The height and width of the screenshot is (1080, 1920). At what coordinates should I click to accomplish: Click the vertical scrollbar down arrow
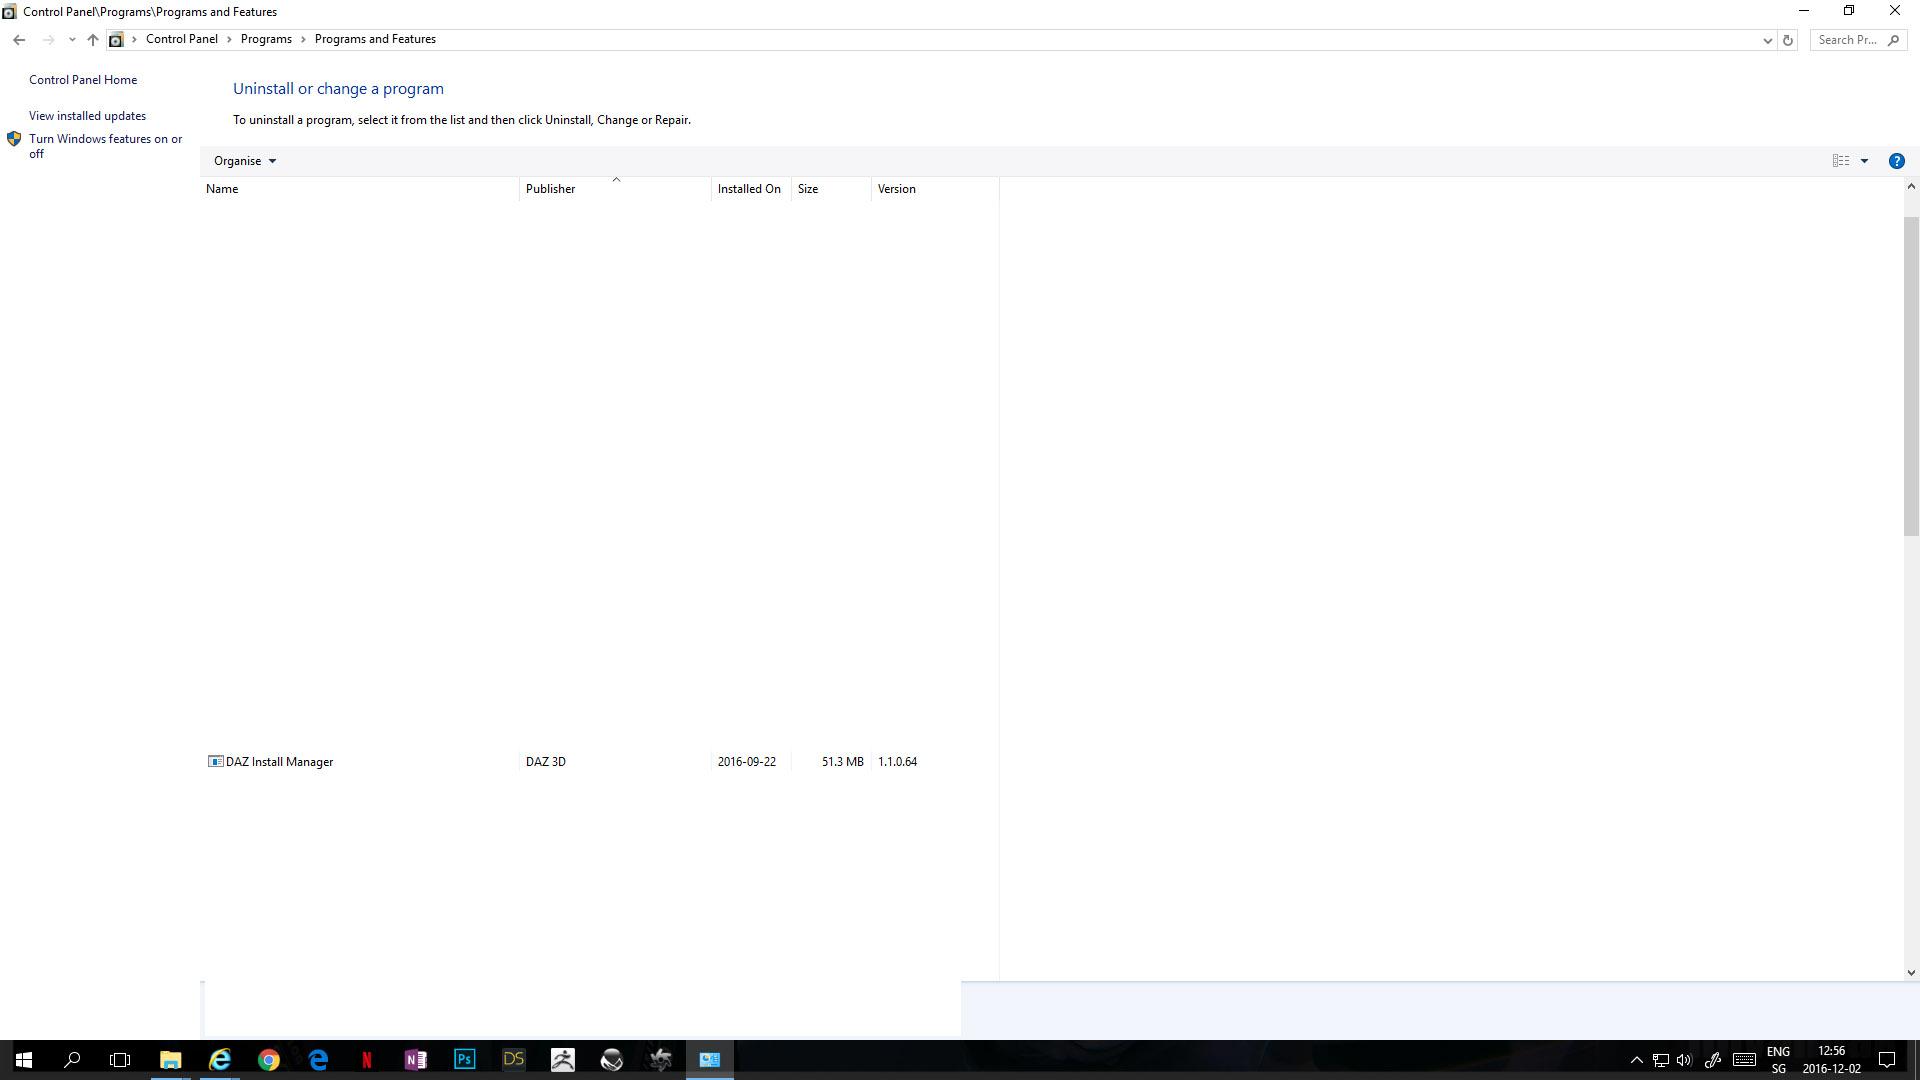[1911, 972]
